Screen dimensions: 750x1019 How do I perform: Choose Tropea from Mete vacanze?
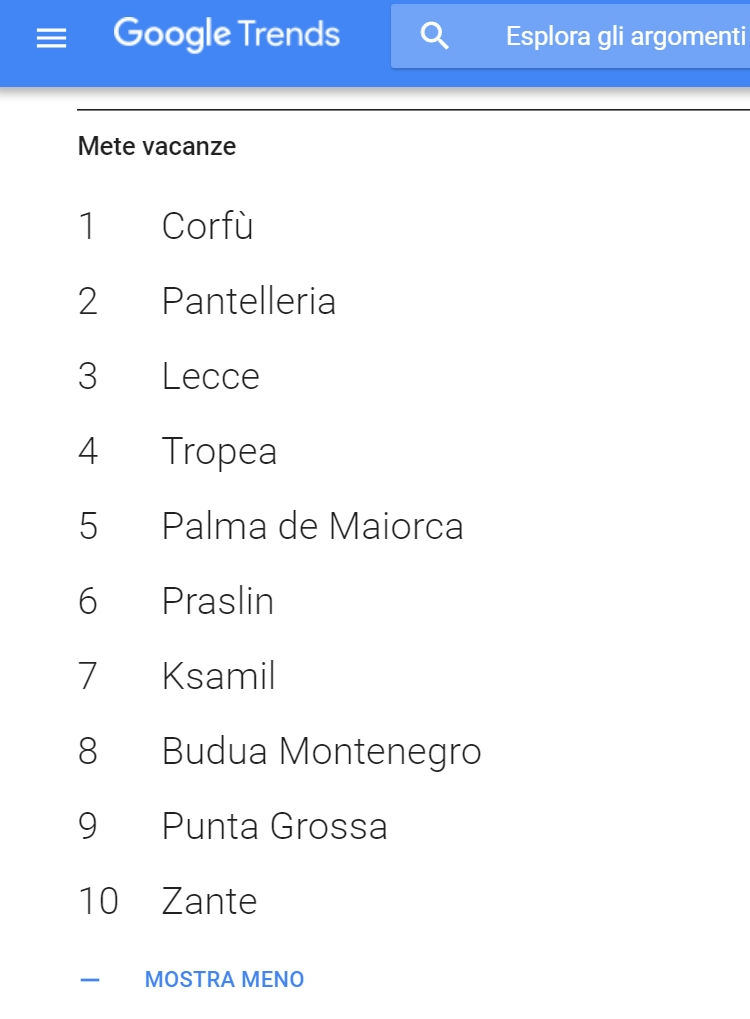[x=219, y=452]
